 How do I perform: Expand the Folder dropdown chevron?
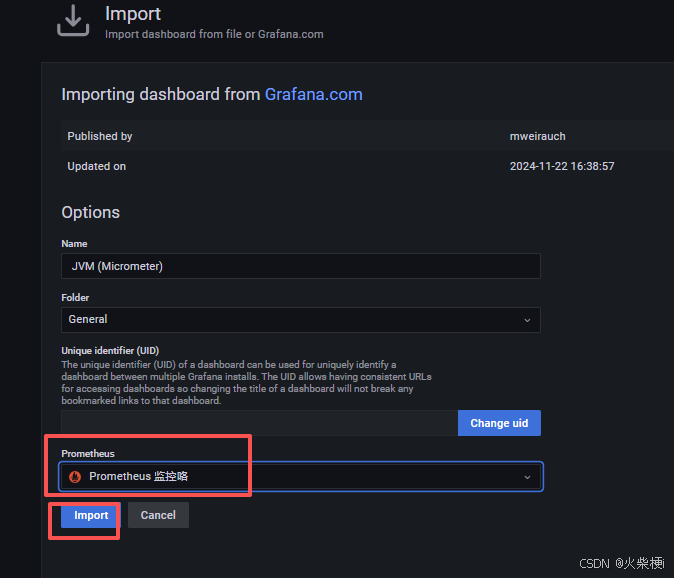coord(527,320)
